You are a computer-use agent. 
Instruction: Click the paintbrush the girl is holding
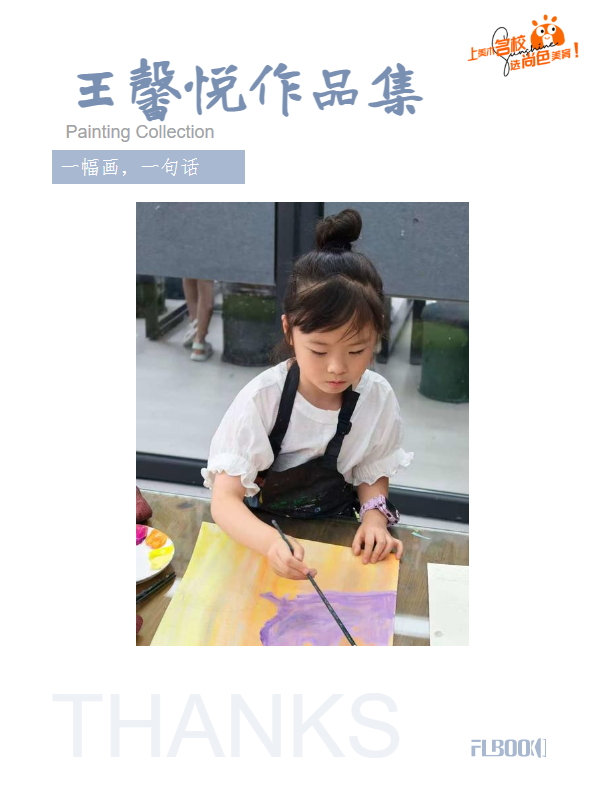click(x=313, y=582)
